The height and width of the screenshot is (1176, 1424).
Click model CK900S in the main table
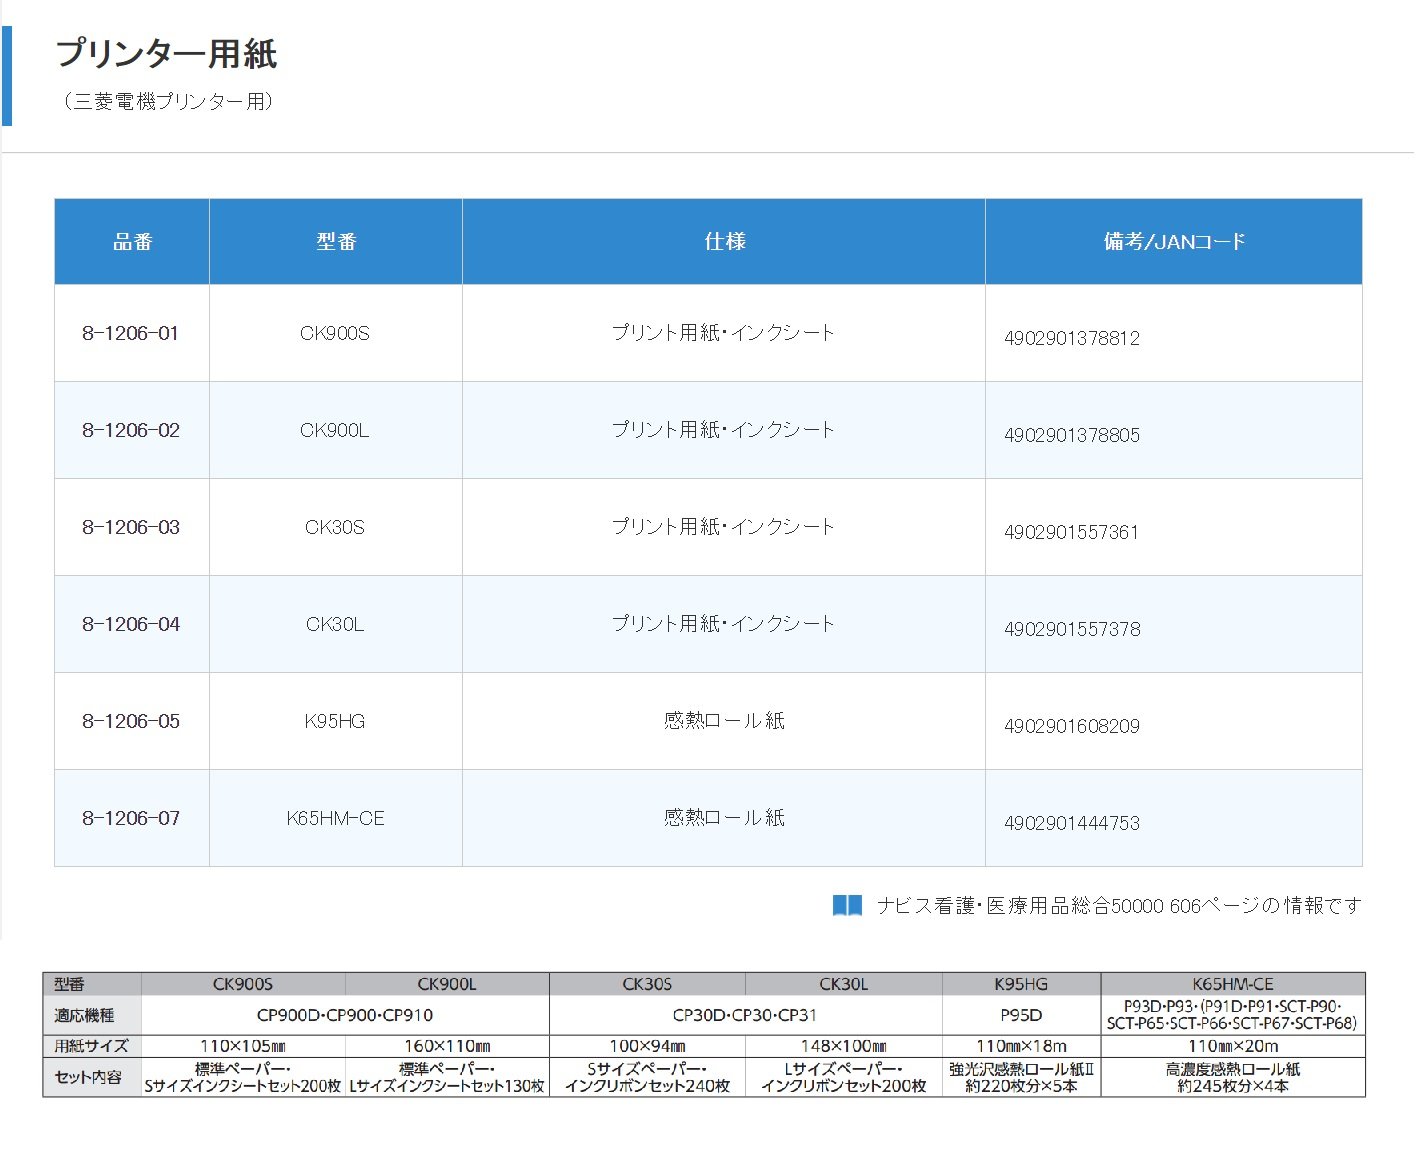point(335,333)
